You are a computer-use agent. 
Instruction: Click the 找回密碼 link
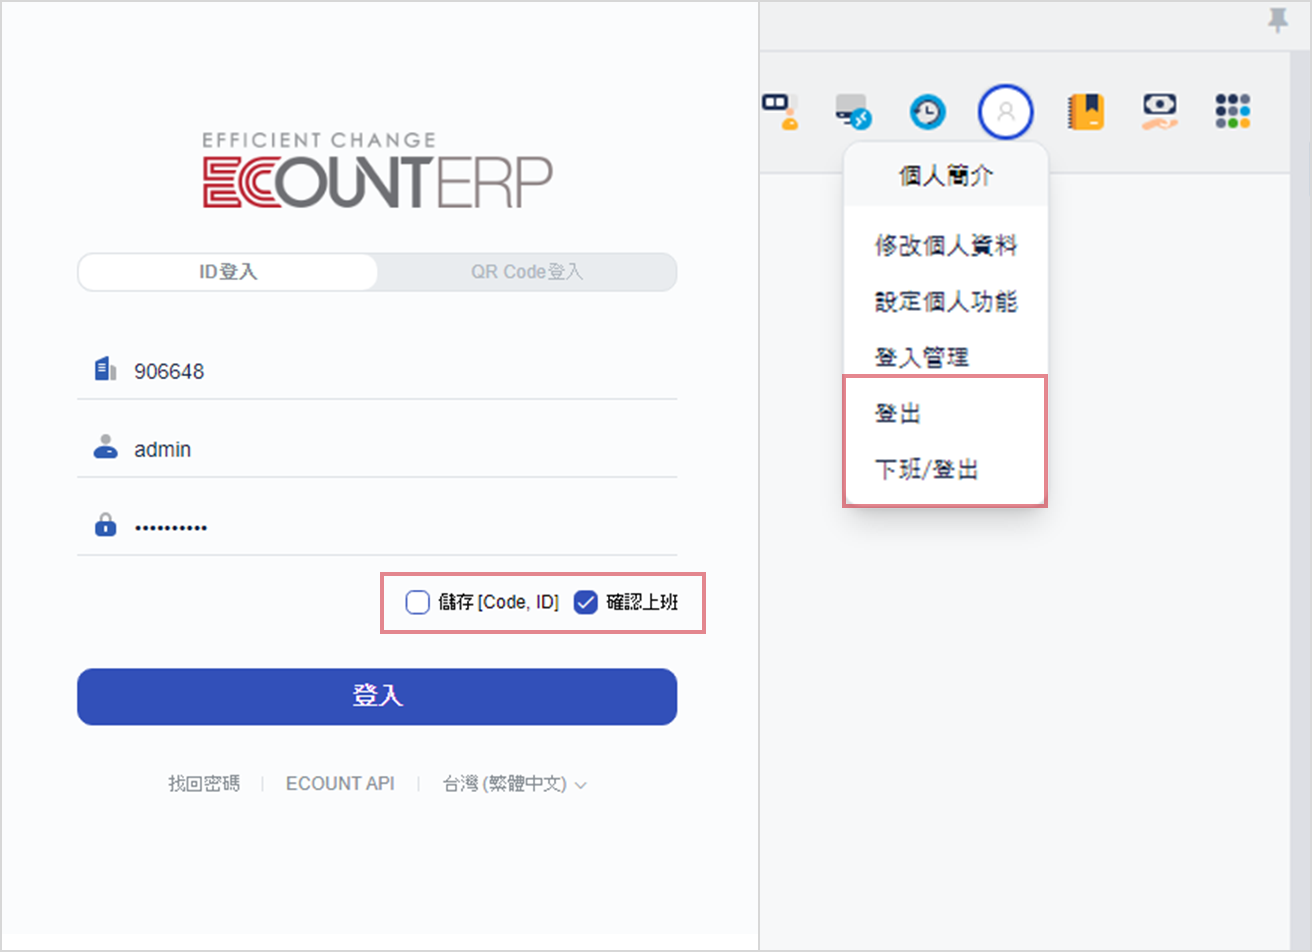203,784
